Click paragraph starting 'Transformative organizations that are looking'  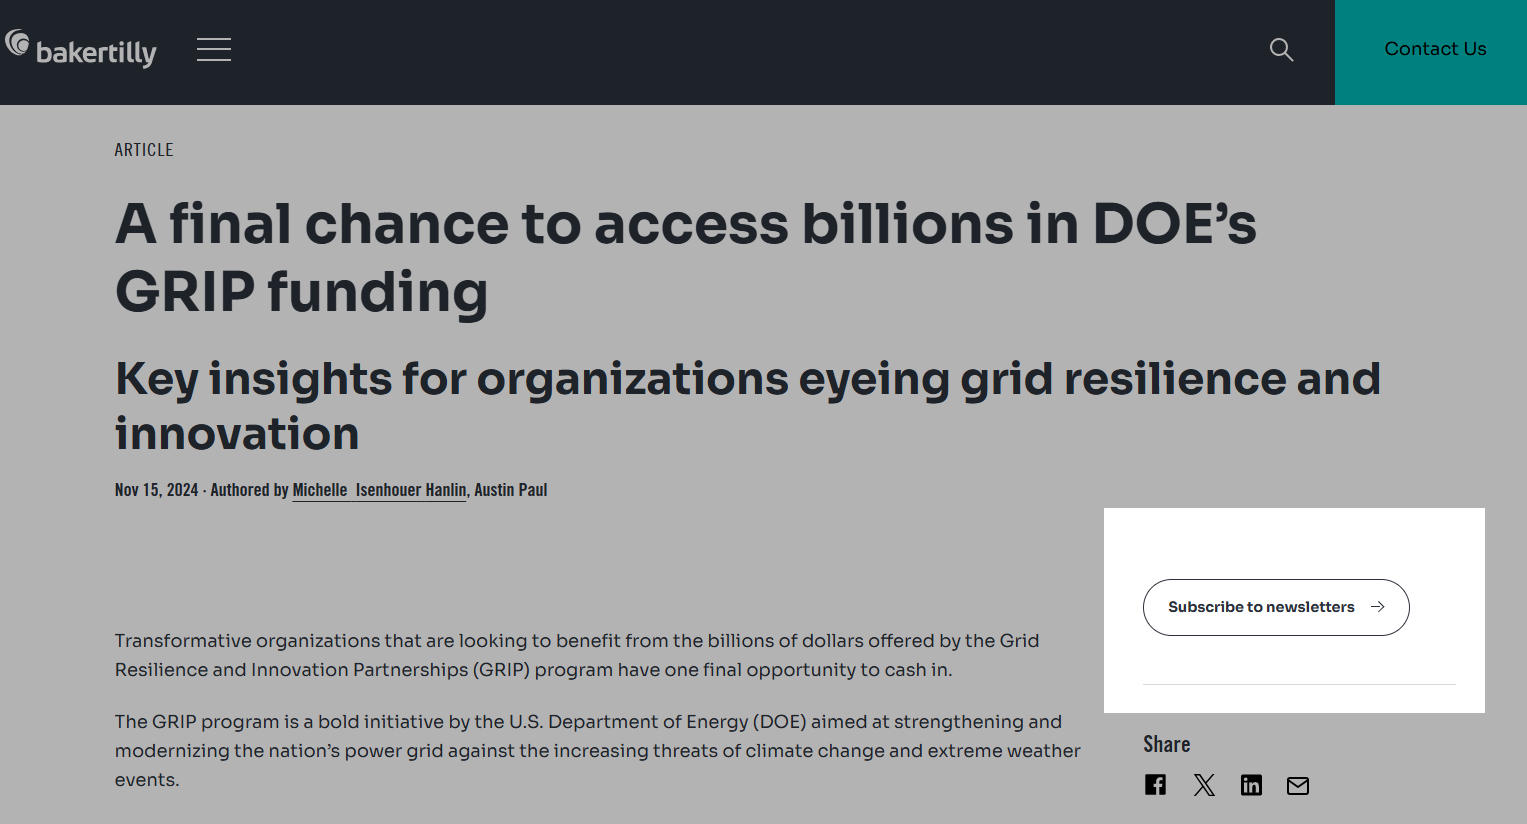point(577,655)
